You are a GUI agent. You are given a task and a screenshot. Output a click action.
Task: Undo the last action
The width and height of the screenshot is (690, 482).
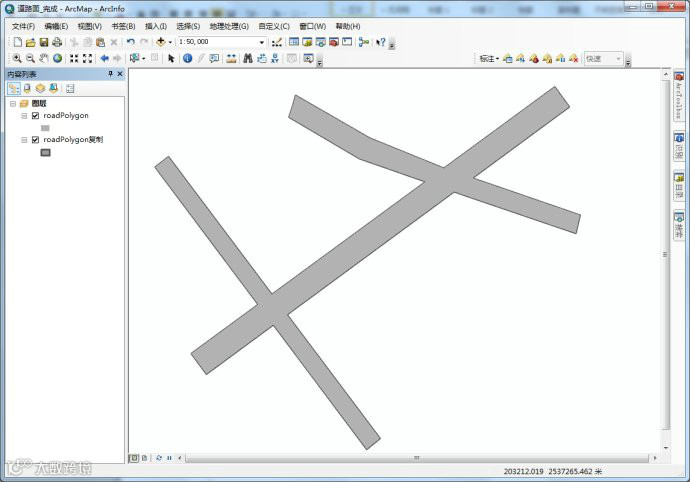tap(131, 42)
